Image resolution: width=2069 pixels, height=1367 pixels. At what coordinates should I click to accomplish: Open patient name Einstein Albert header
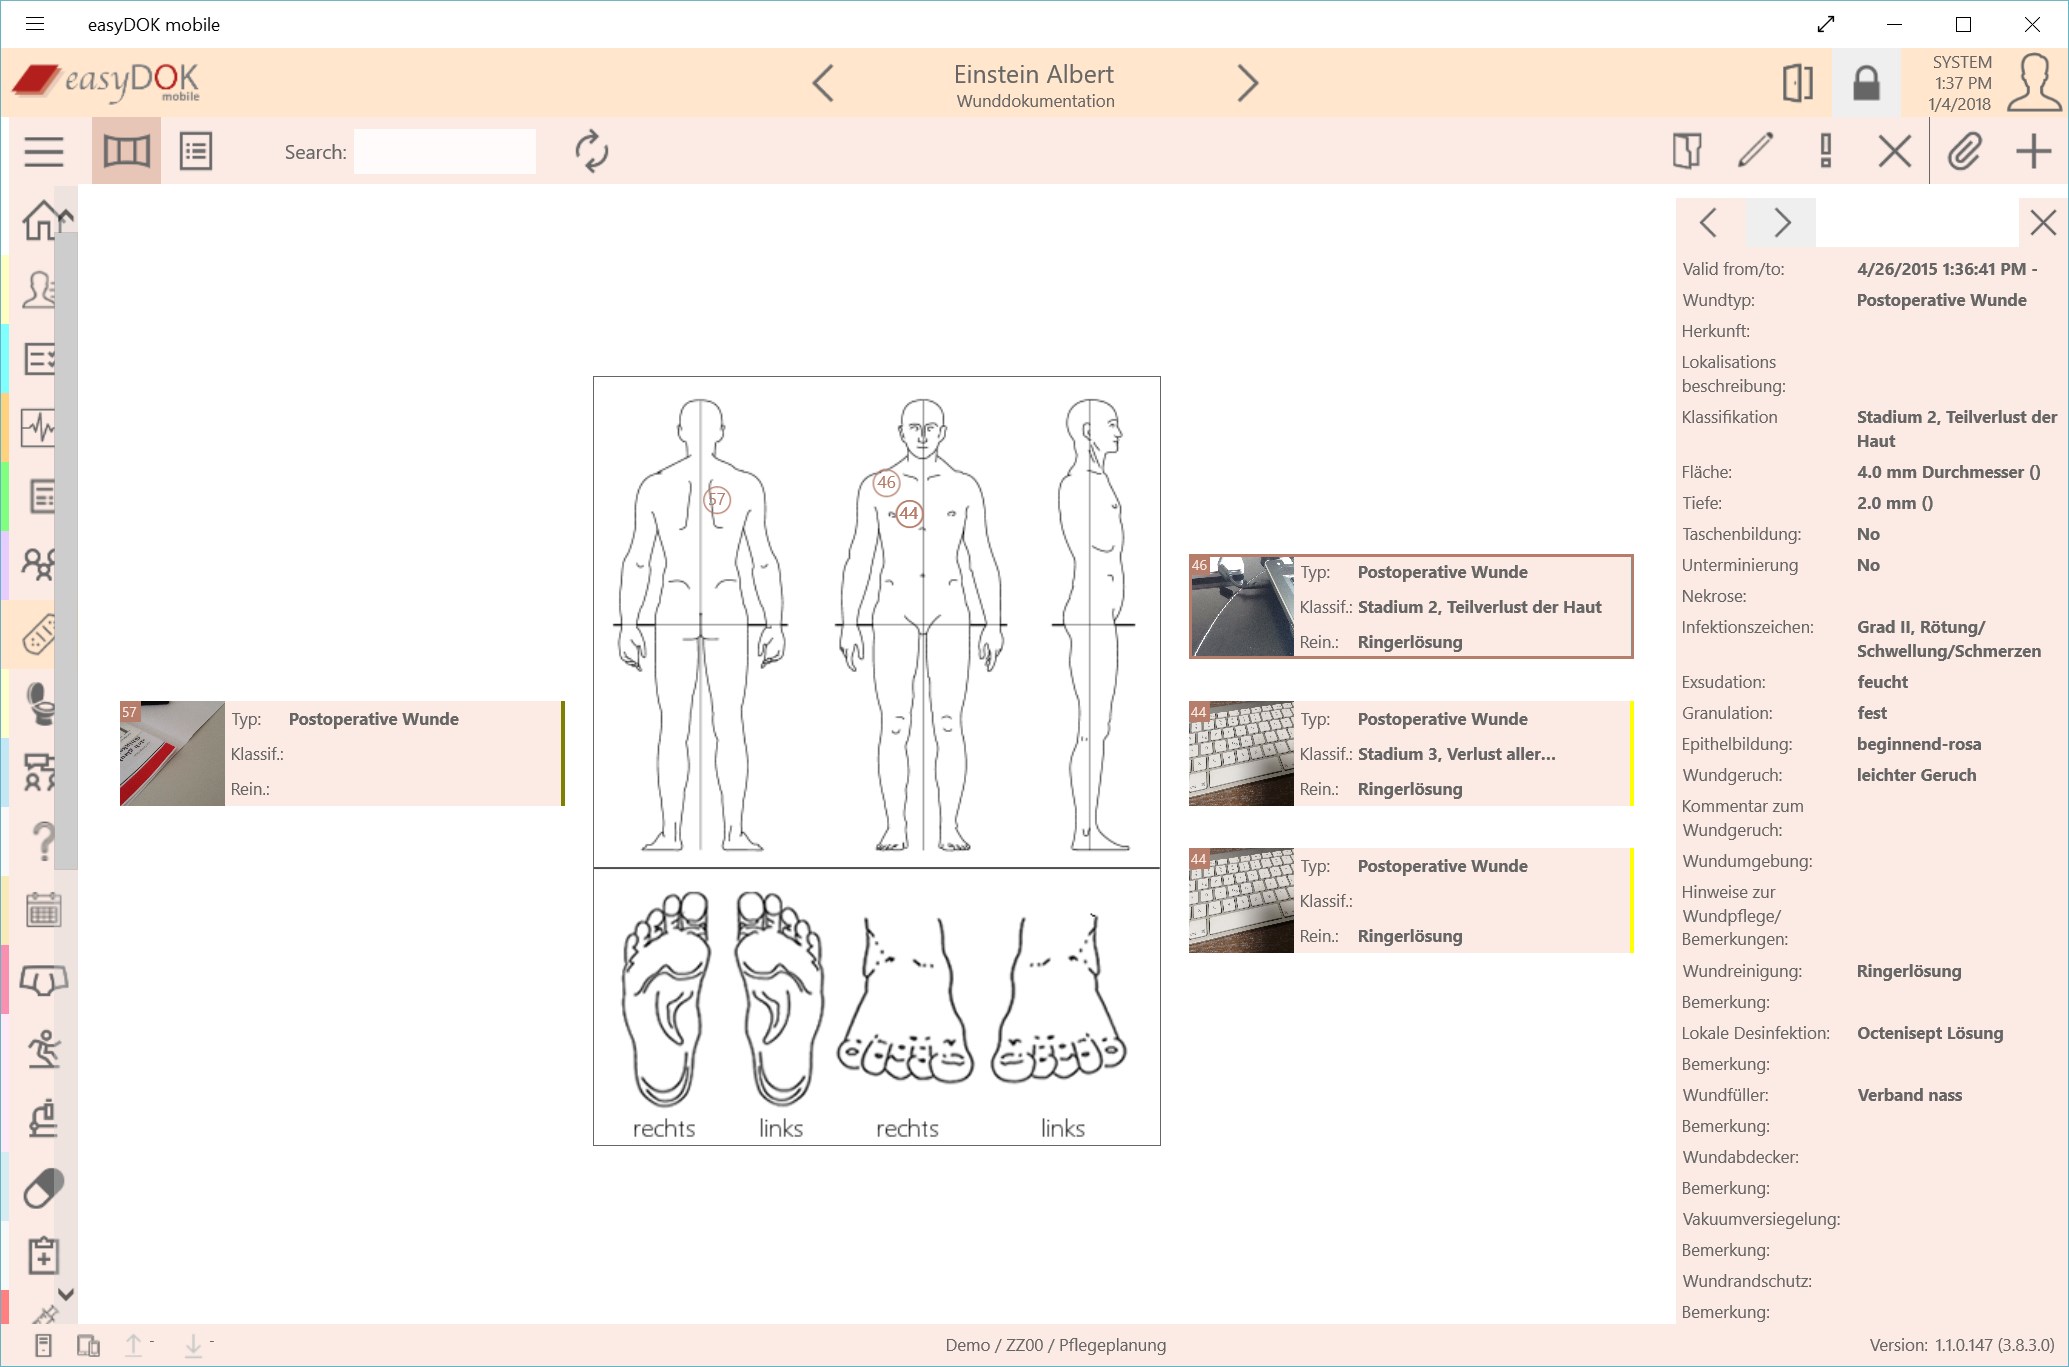[x=1033, y=73]
